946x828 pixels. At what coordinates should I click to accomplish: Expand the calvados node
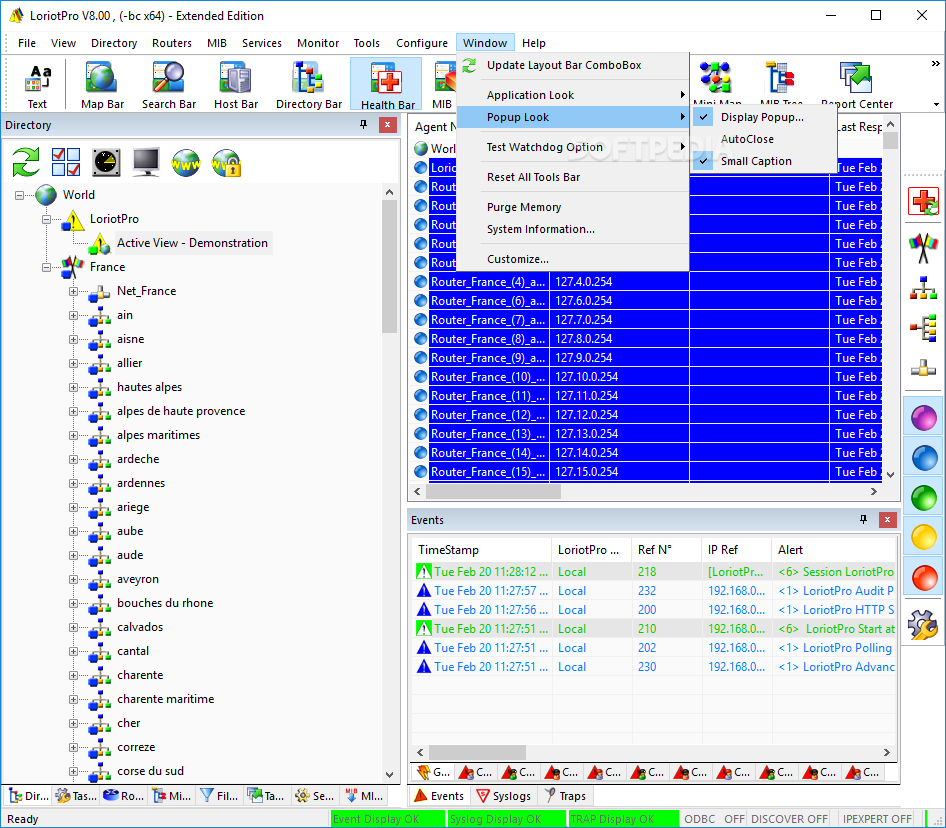74,628
